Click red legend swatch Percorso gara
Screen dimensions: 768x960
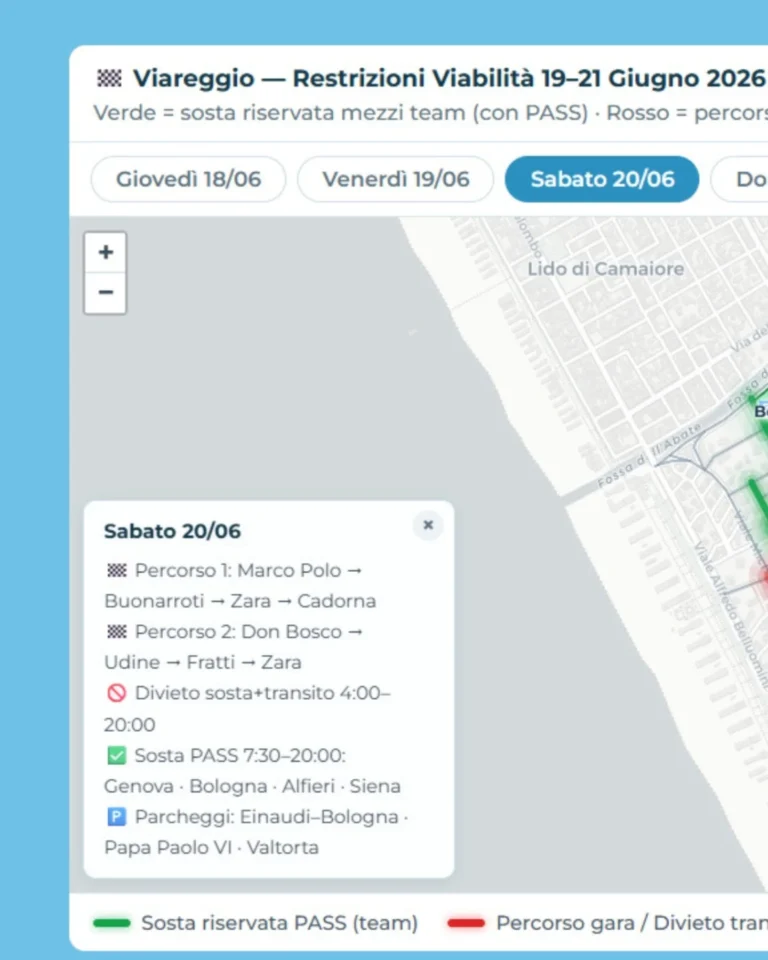[x=466, y=923]
